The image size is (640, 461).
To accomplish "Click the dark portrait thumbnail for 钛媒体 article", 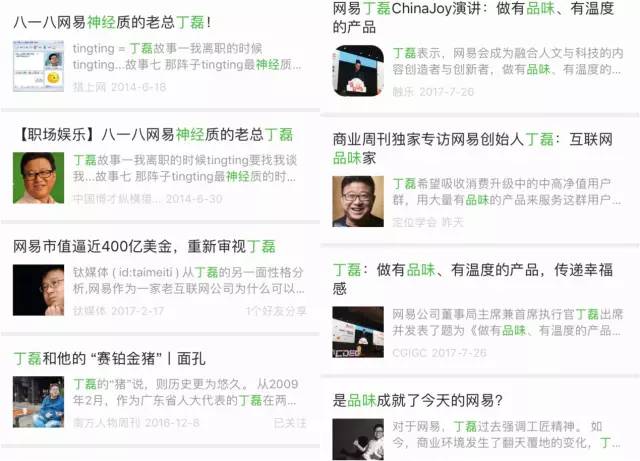I will (x=38, y=290).
